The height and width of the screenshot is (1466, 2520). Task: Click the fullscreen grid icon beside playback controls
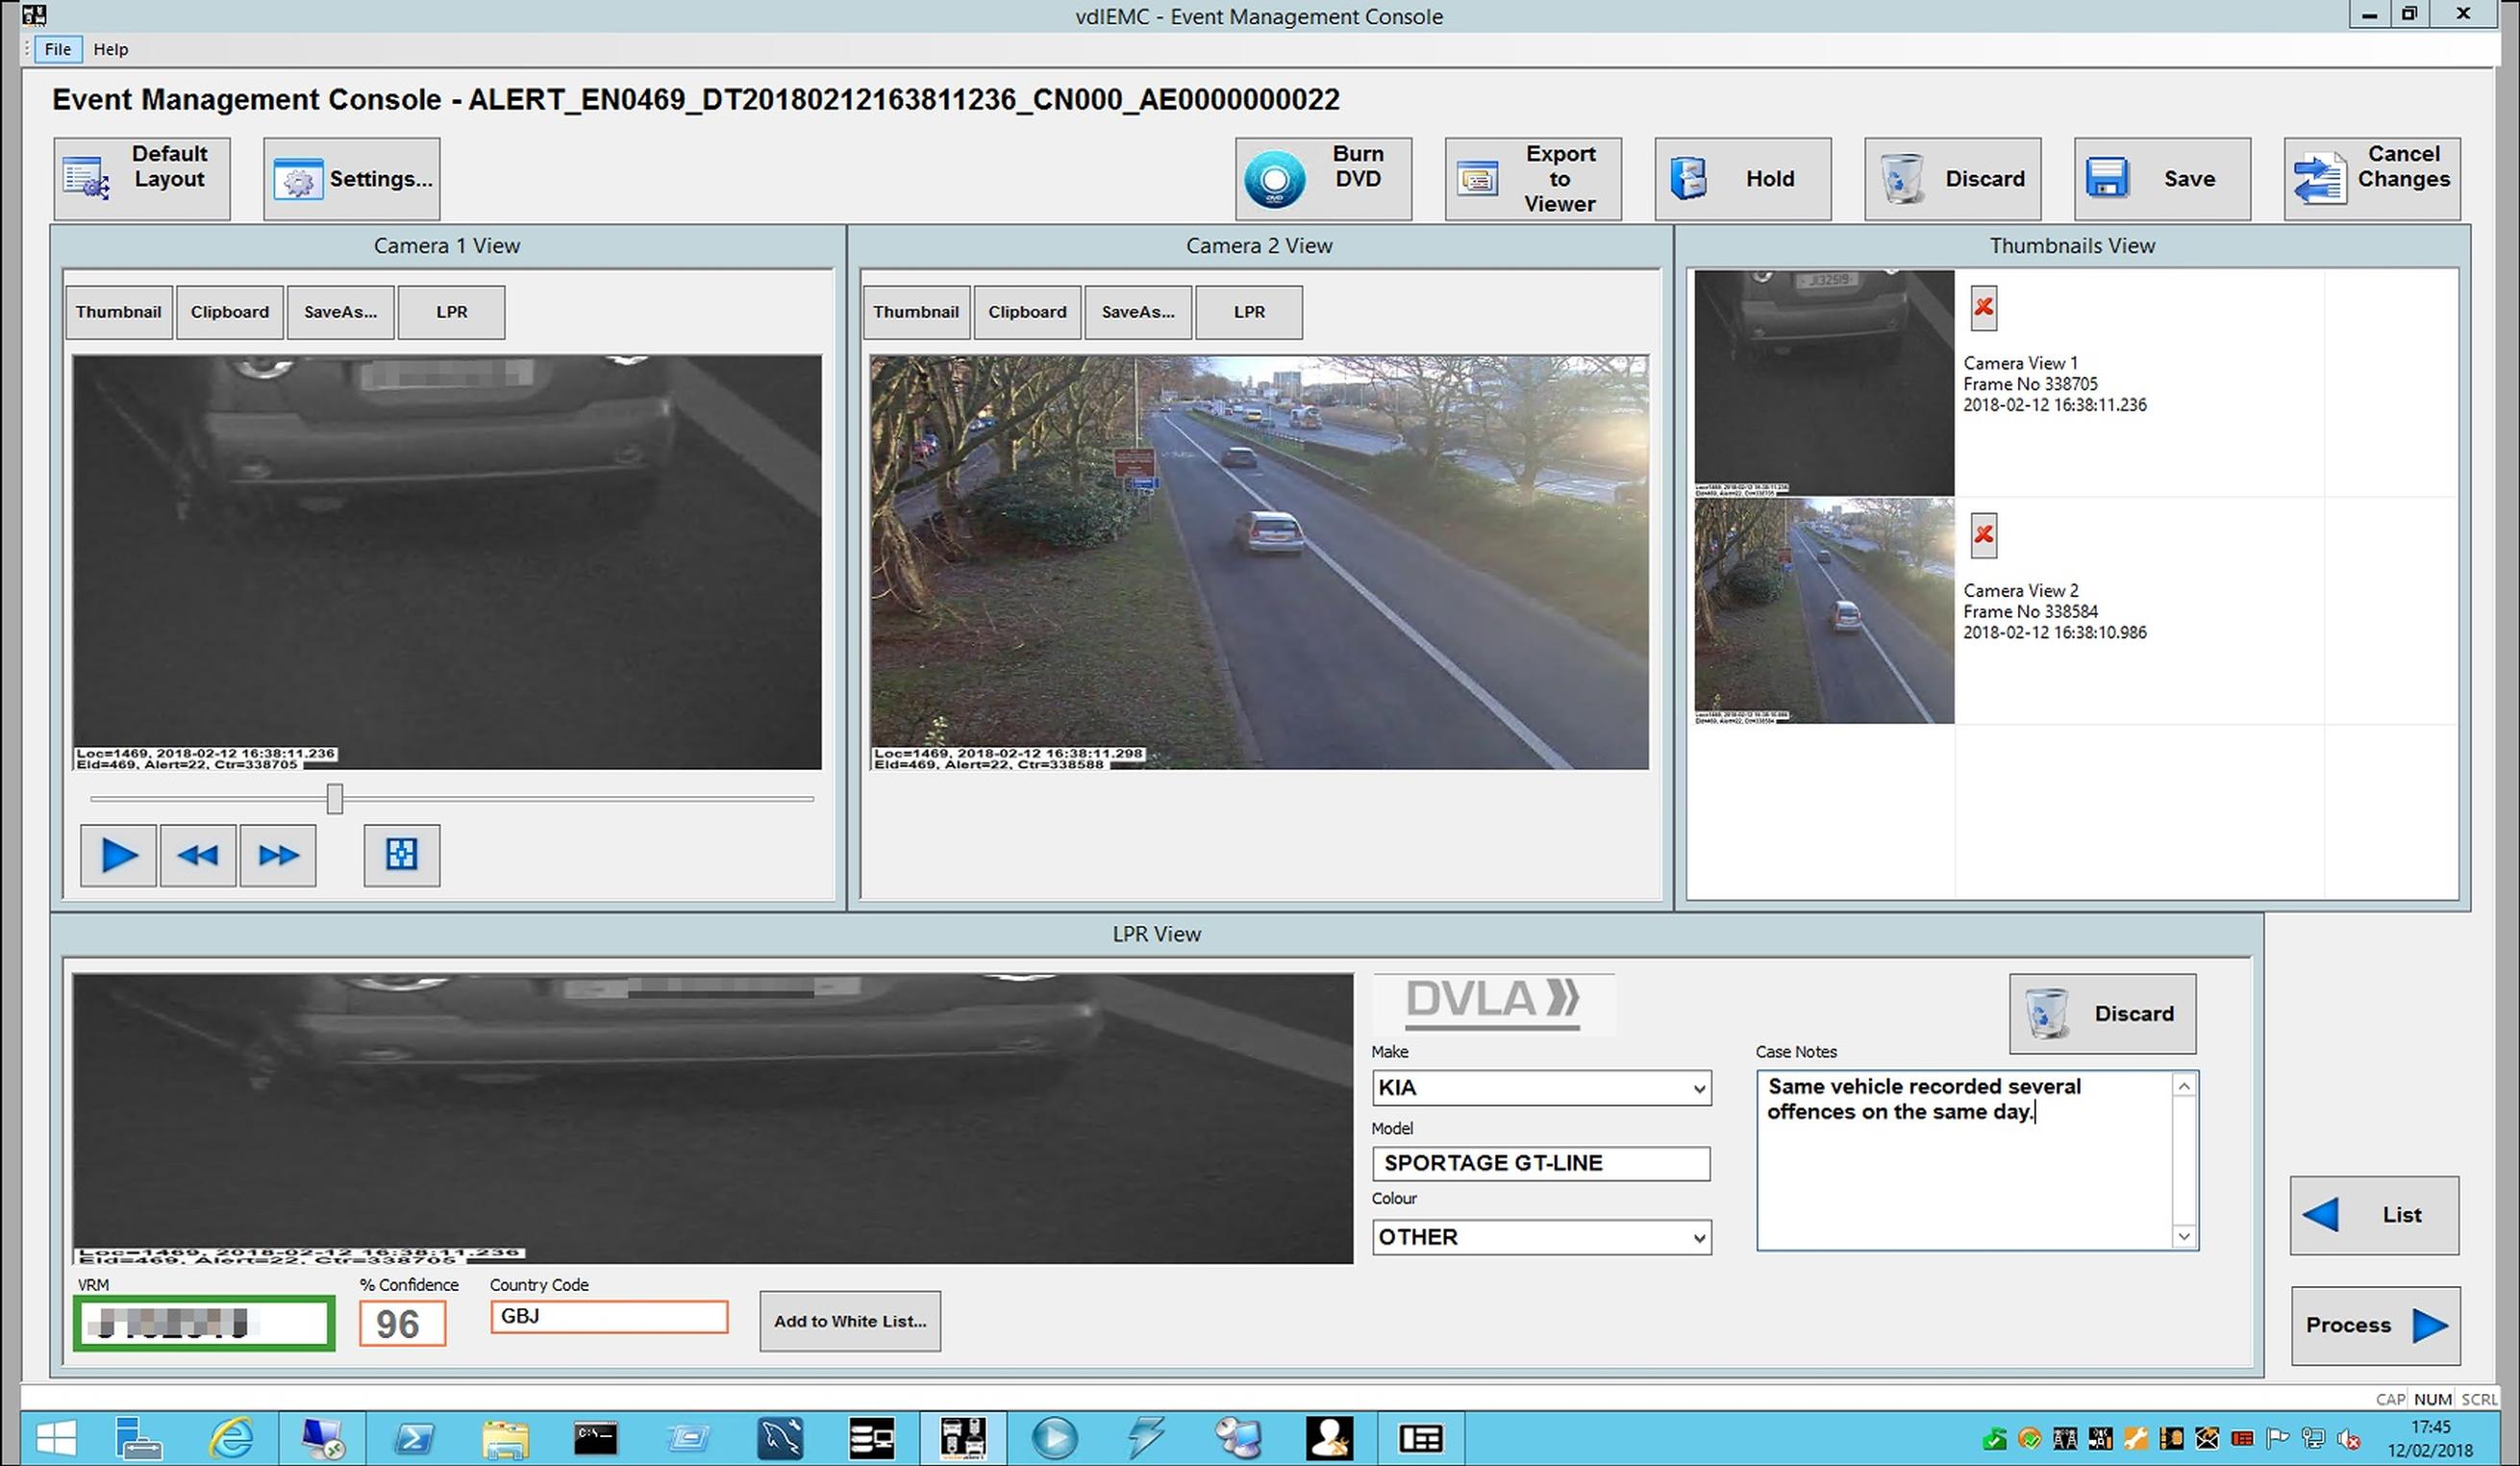[x=401, y=855]
